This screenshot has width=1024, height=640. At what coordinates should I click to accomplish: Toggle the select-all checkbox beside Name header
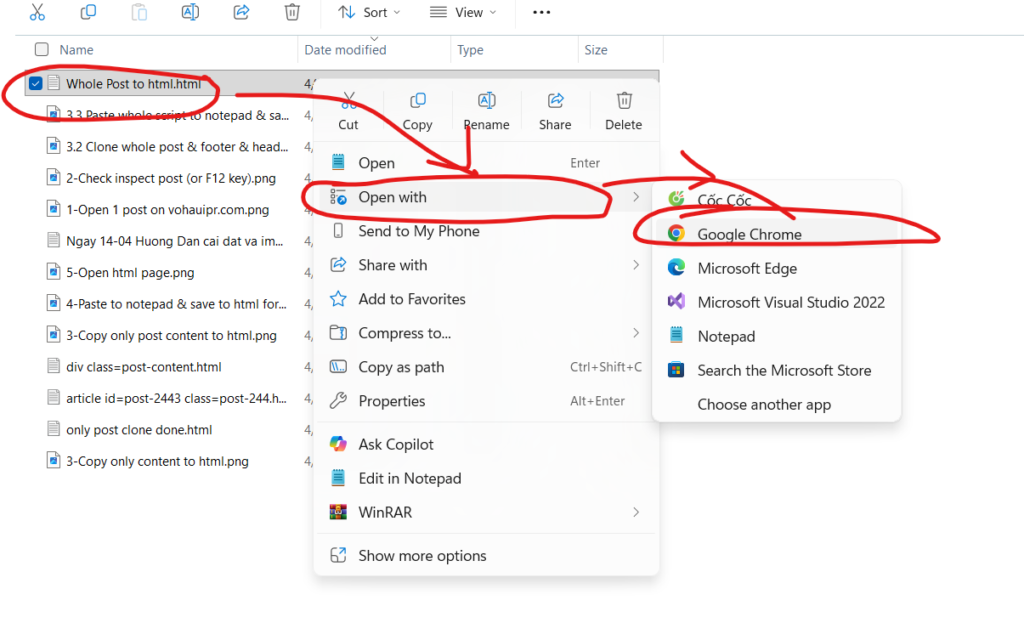click(41, 49)
